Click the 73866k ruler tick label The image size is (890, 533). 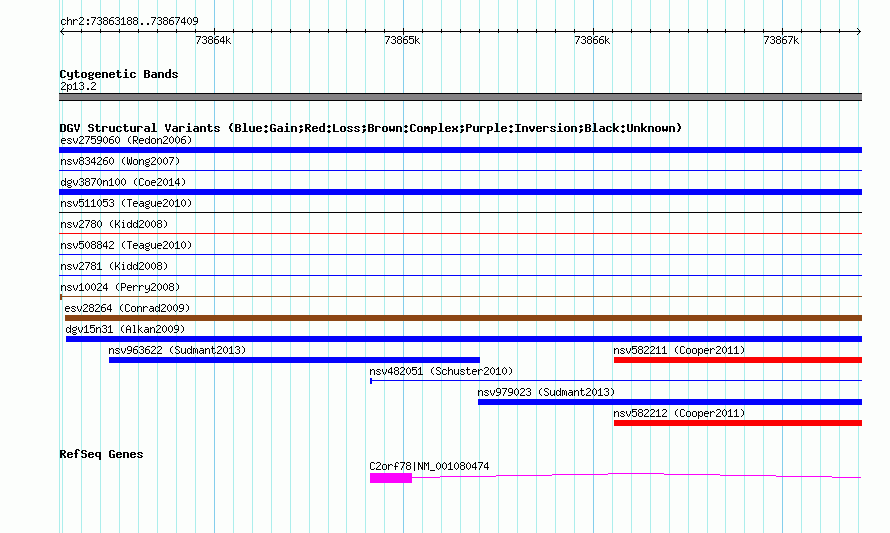point(592,40)
